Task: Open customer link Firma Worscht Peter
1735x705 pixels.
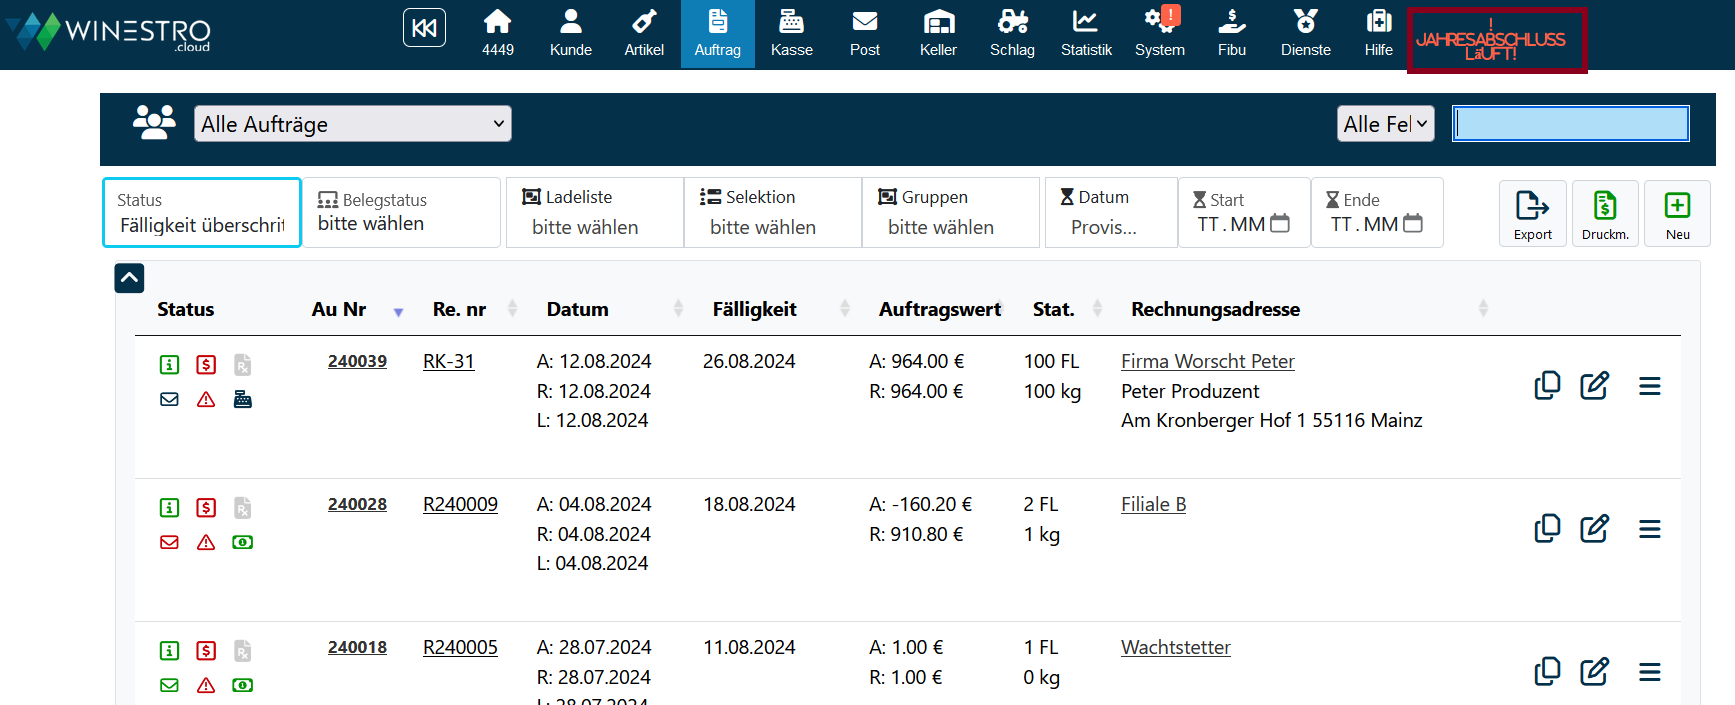Action: [1207, 362]
